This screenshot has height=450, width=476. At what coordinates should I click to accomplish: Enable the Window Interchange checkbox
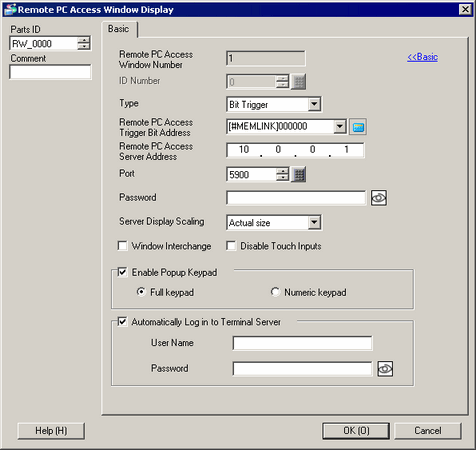(122, 246)
